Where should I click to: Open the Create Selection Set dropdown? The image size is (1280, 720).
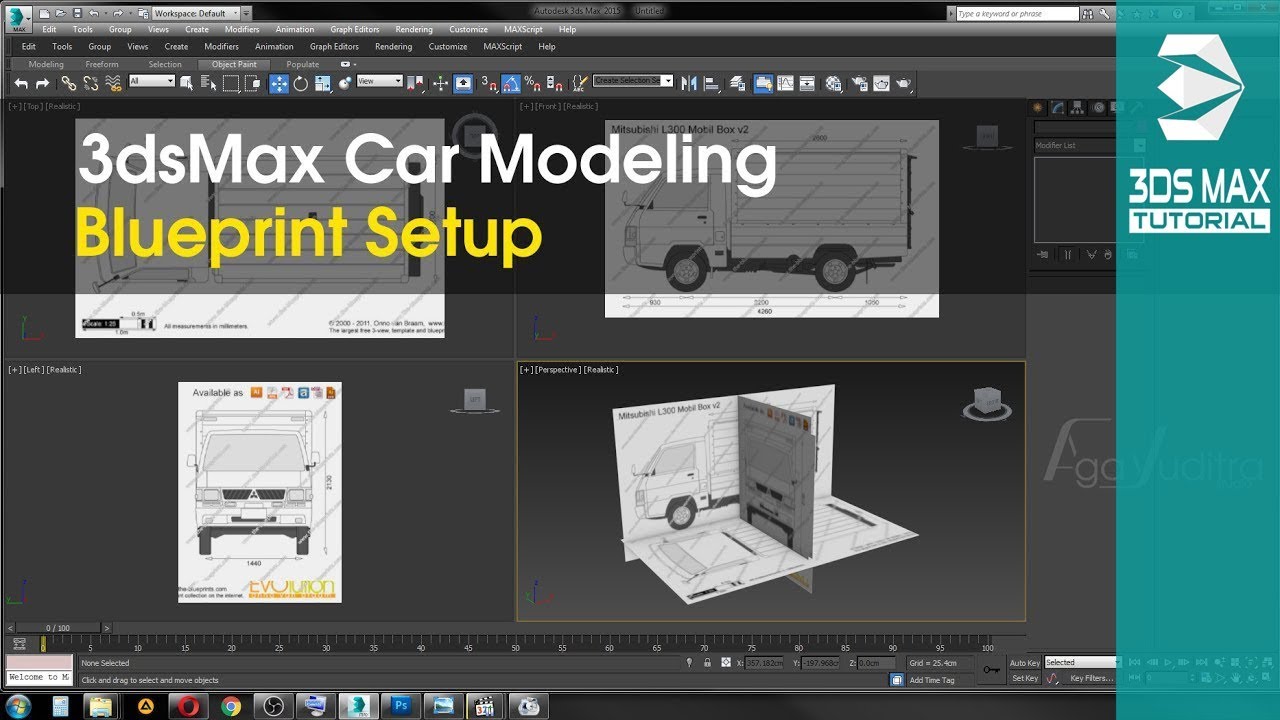[633, 81]
